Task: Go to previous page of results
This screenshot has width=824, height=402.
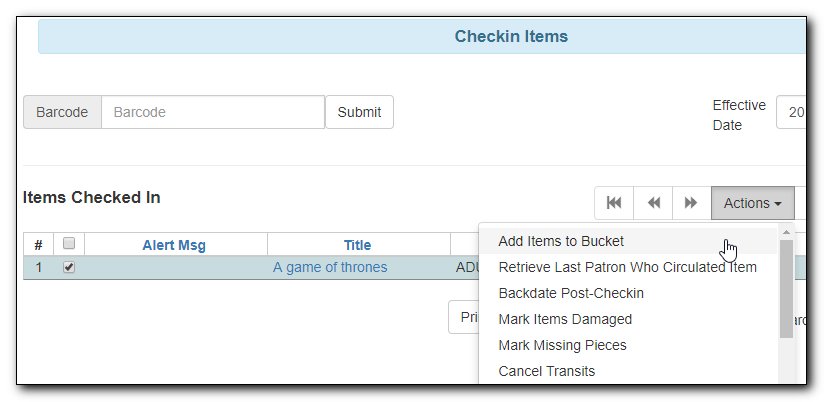Action: click(653, 203)
